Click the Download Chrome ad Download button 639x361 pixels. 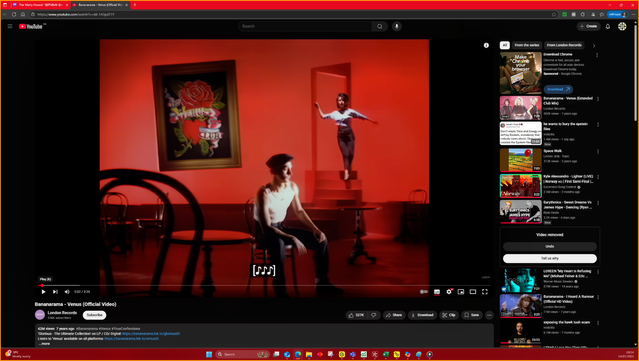558,89
